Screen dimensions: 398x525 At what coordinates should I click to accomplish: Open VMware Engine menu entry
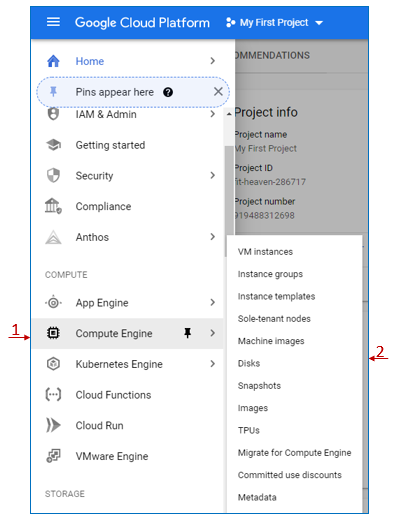[112, 456]
